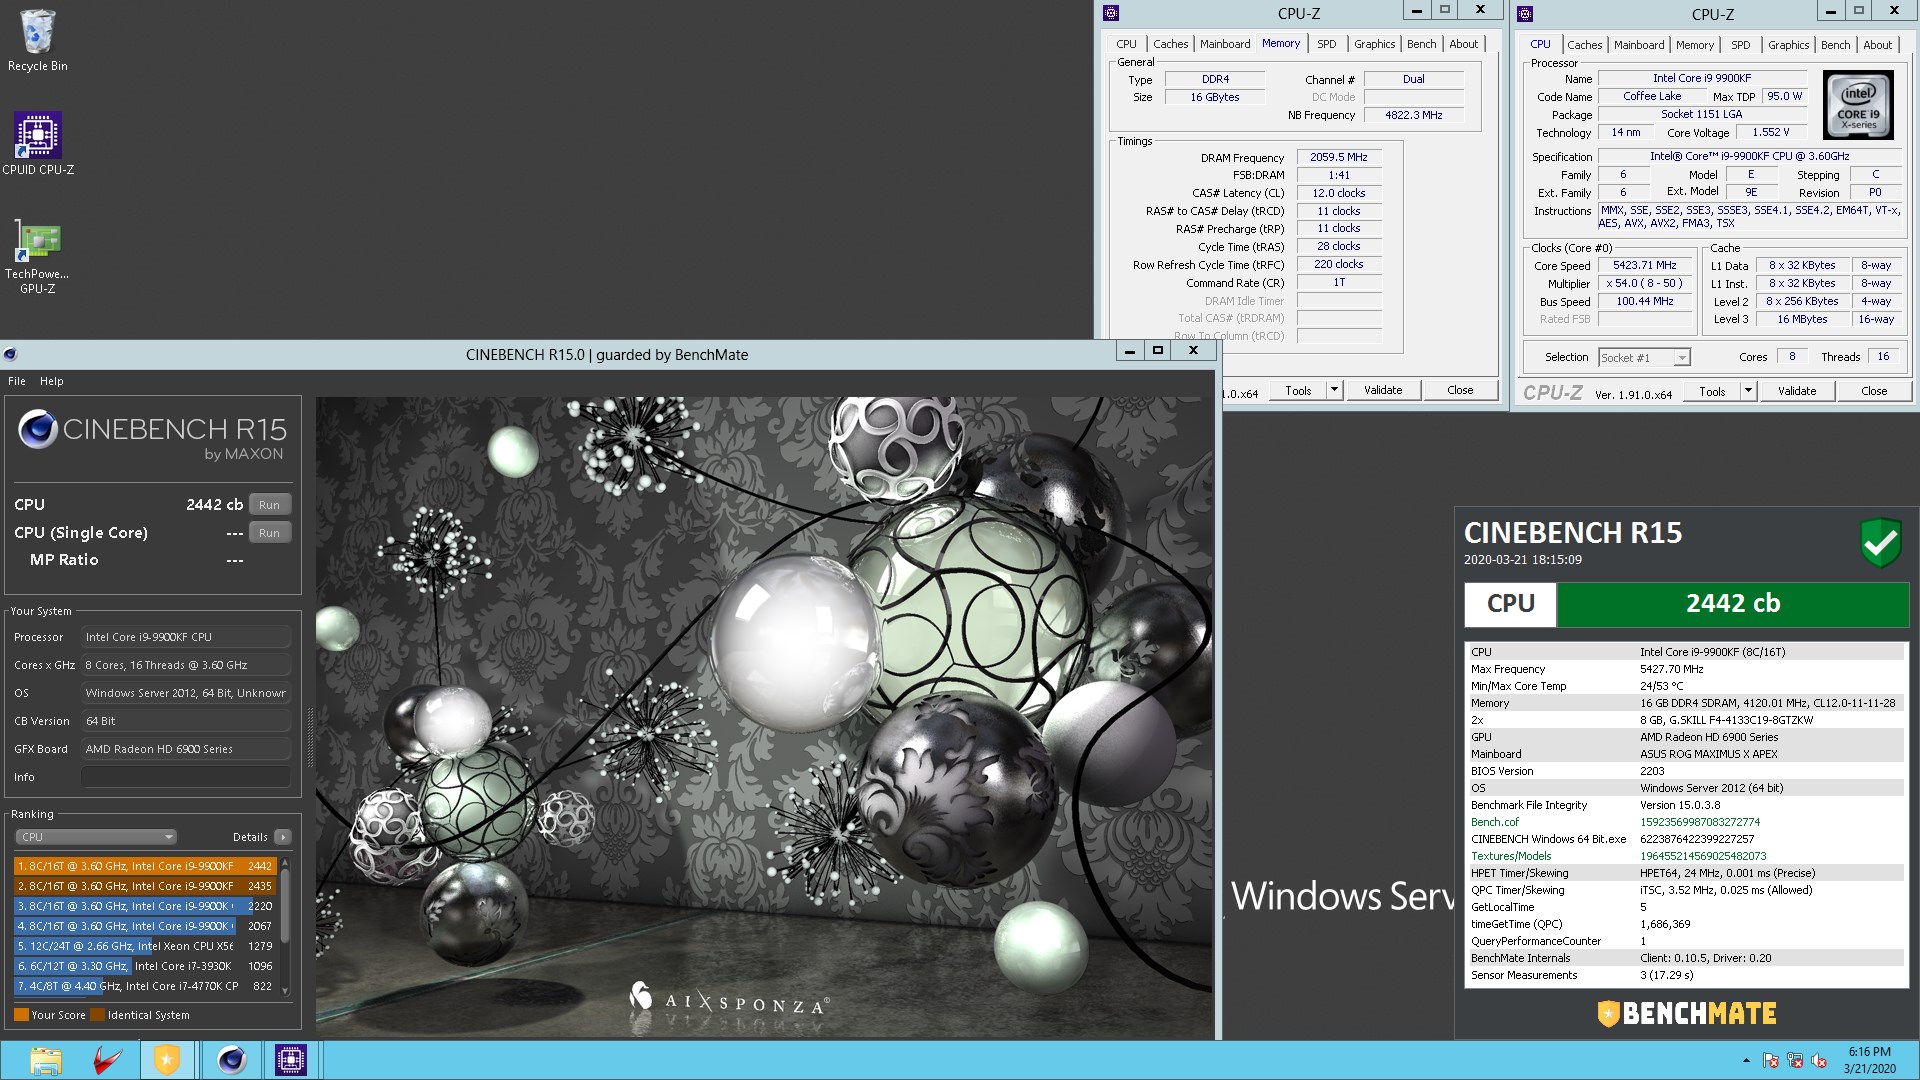This screenshot has height=1080, width=1920.
Task: Switch to SPD tab in CPU-Z Memory window
Action: [x=1326, y=44]
